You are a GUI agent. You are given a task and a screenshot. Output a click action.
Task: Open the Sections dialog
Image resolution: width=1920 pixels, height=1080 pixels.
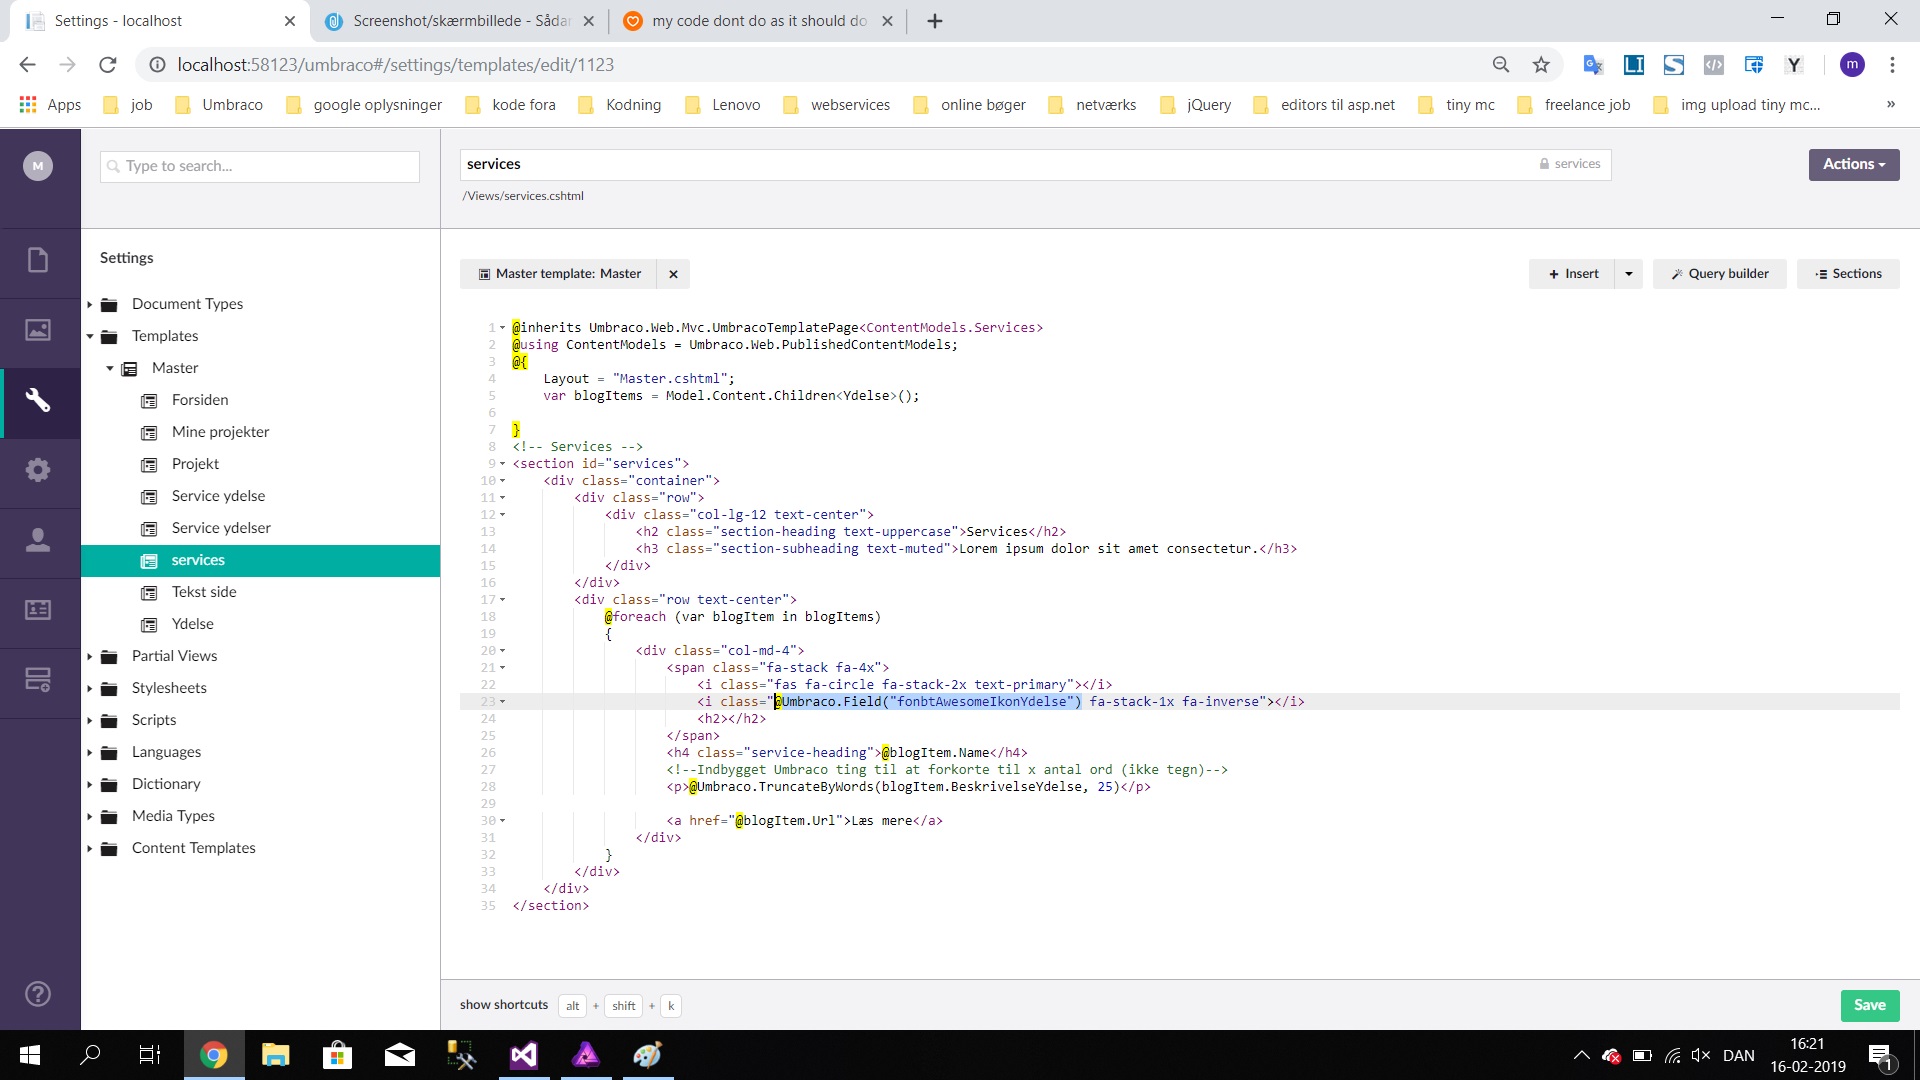(1848, 274)
